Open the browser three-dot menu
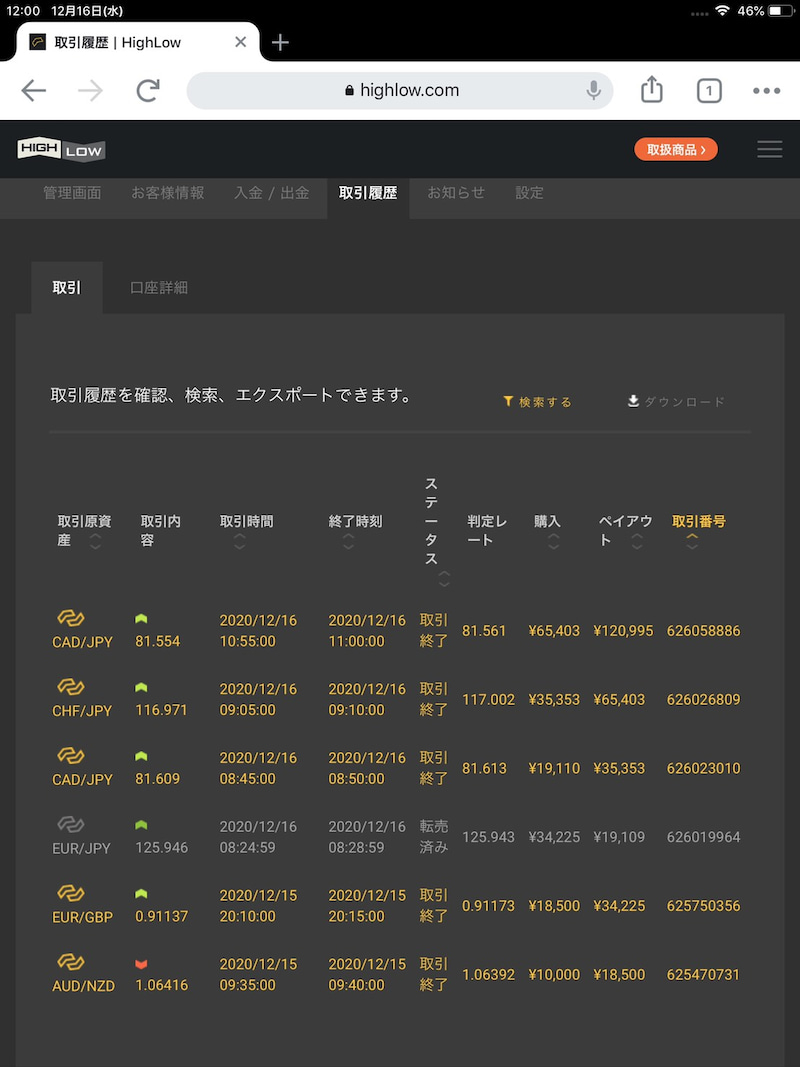The width and height of the screenshot is (800, 1067). point(767,91)
